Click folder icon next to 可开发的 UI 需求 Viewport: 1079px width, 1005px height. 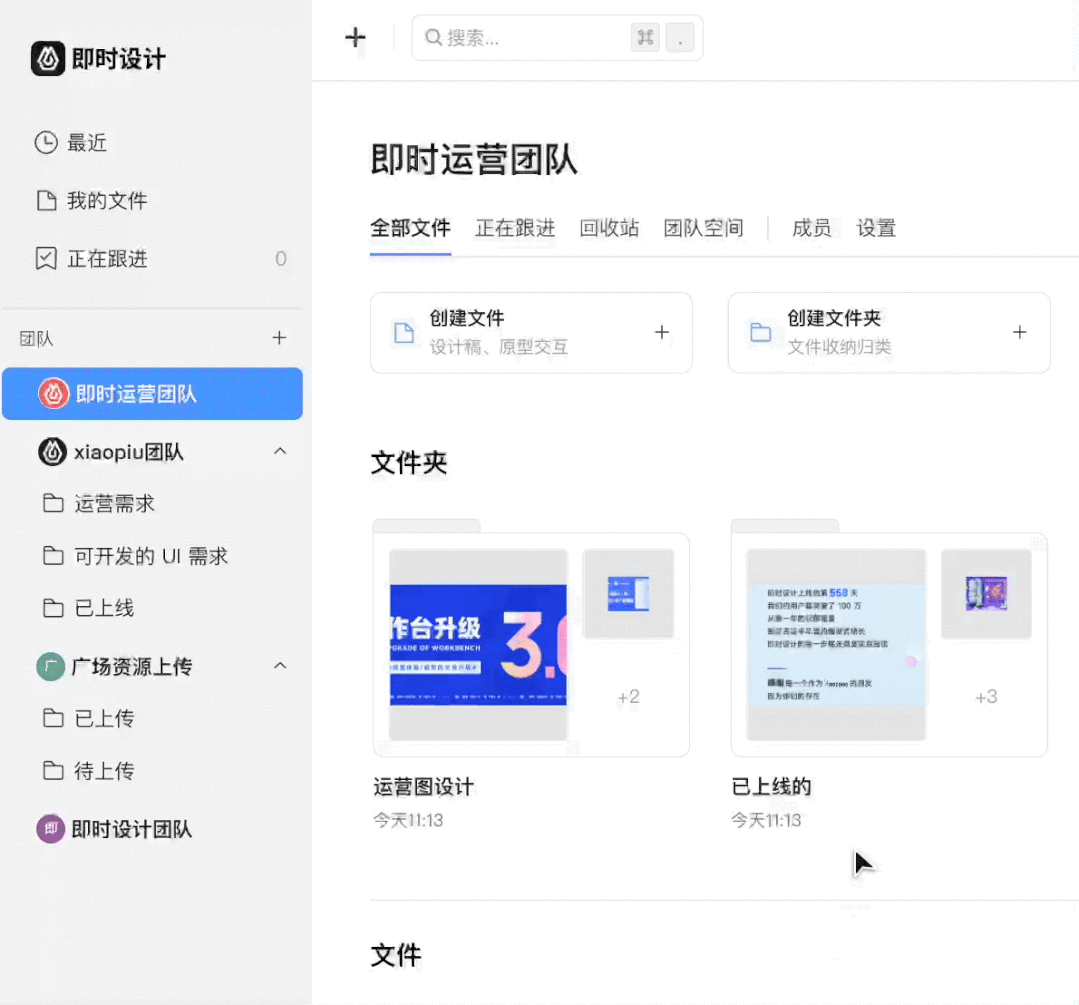[x=53, y=556]
